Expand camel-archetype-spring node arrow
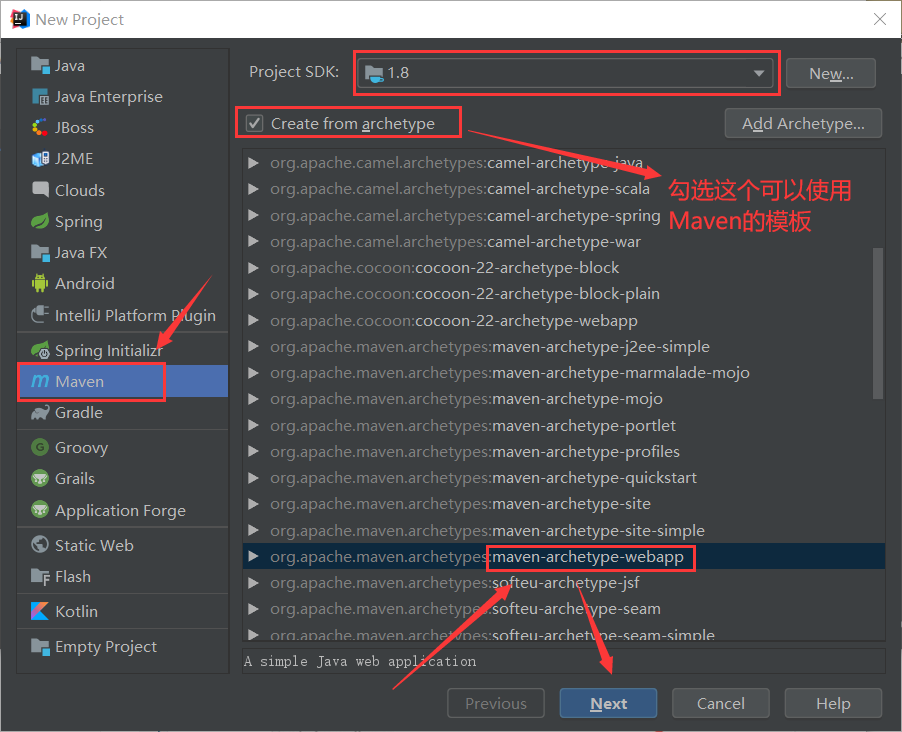The image size is (902, 732). click(253, 215)
